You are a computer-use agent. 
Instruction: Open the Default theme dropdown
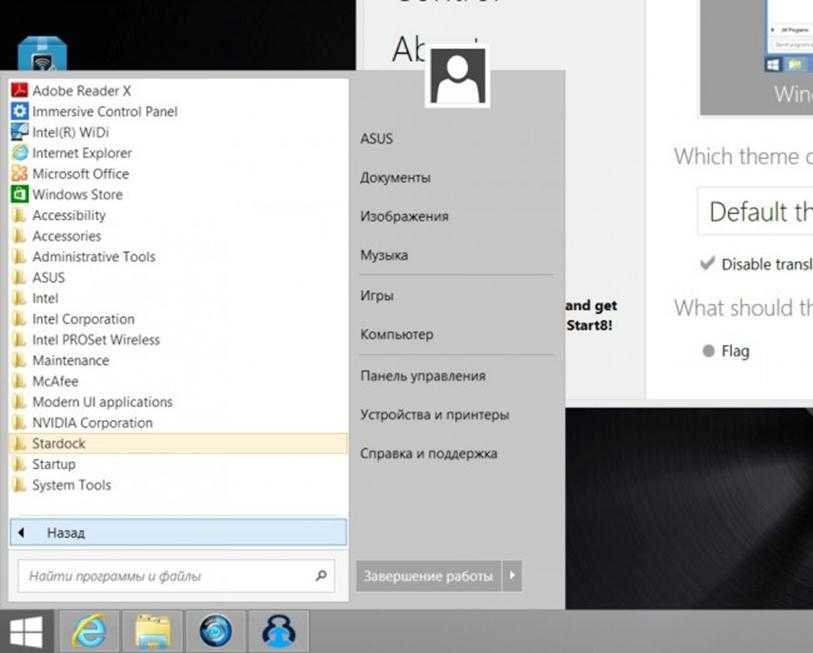point(755,212)
